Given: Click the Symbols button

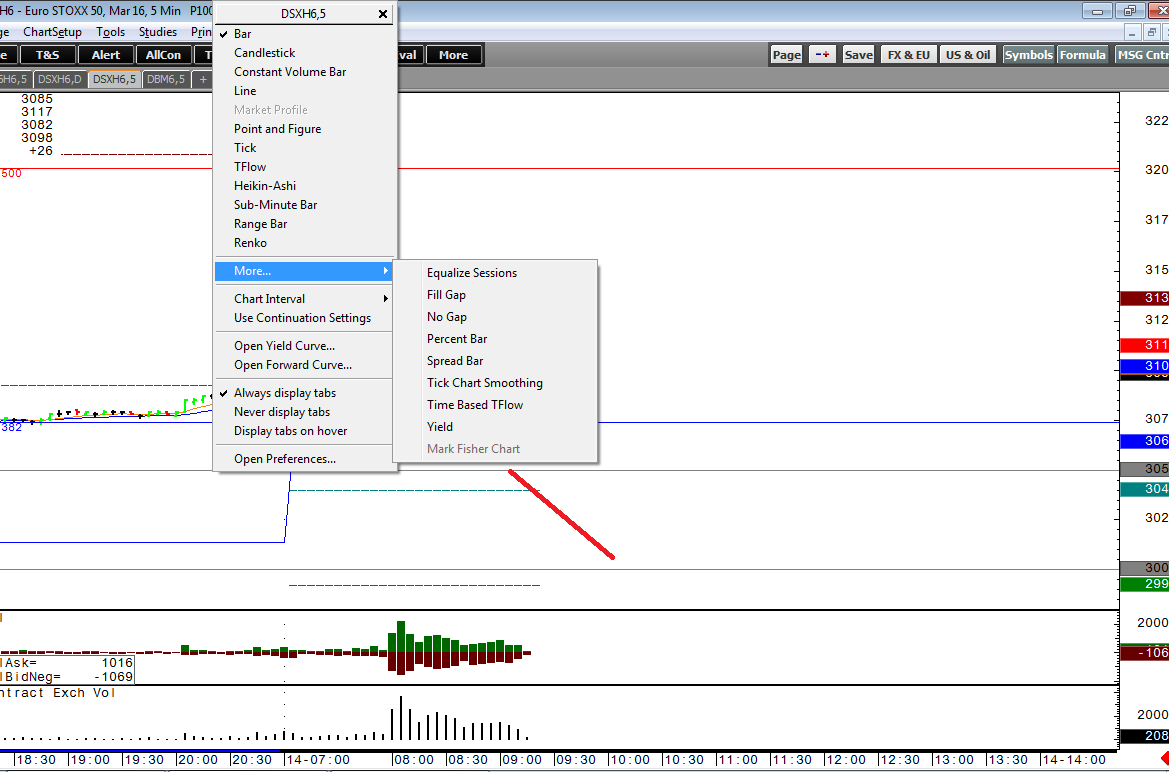Looking at the screenshot, I should 1029,54.
